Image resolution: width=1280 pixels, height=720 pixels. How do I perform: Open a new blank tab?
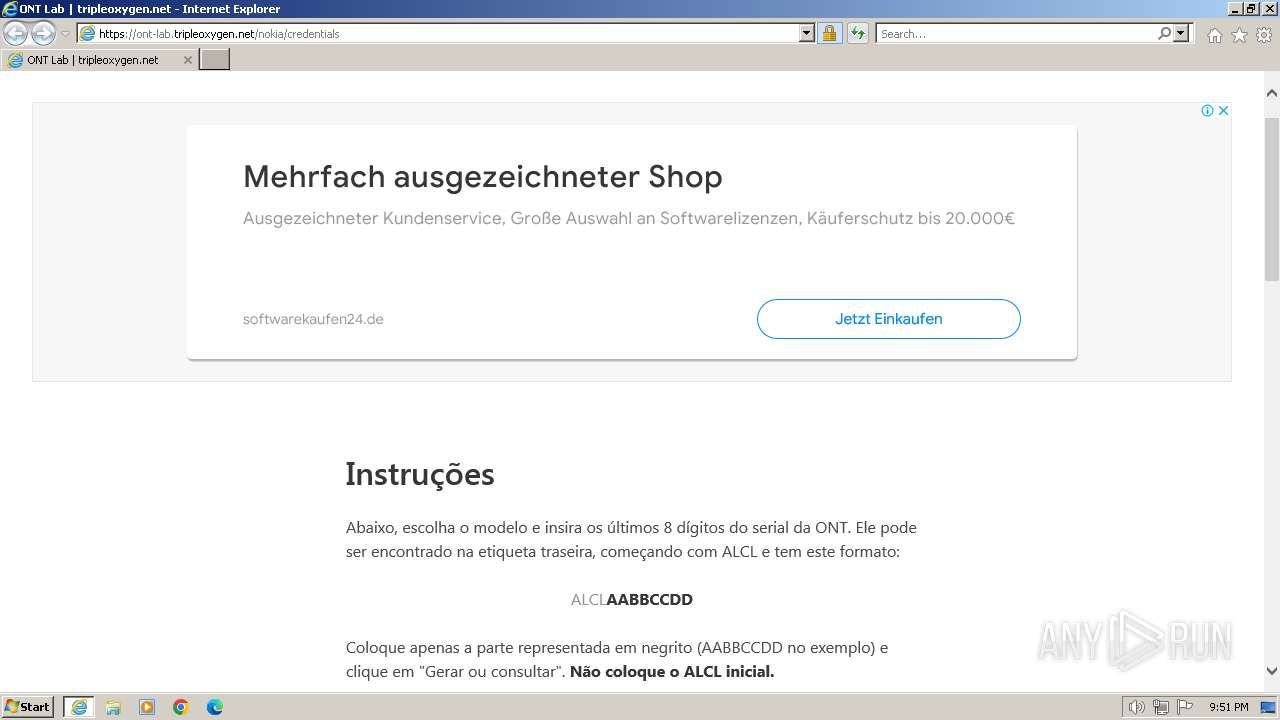pyautogui.click(x=215, y=60)
